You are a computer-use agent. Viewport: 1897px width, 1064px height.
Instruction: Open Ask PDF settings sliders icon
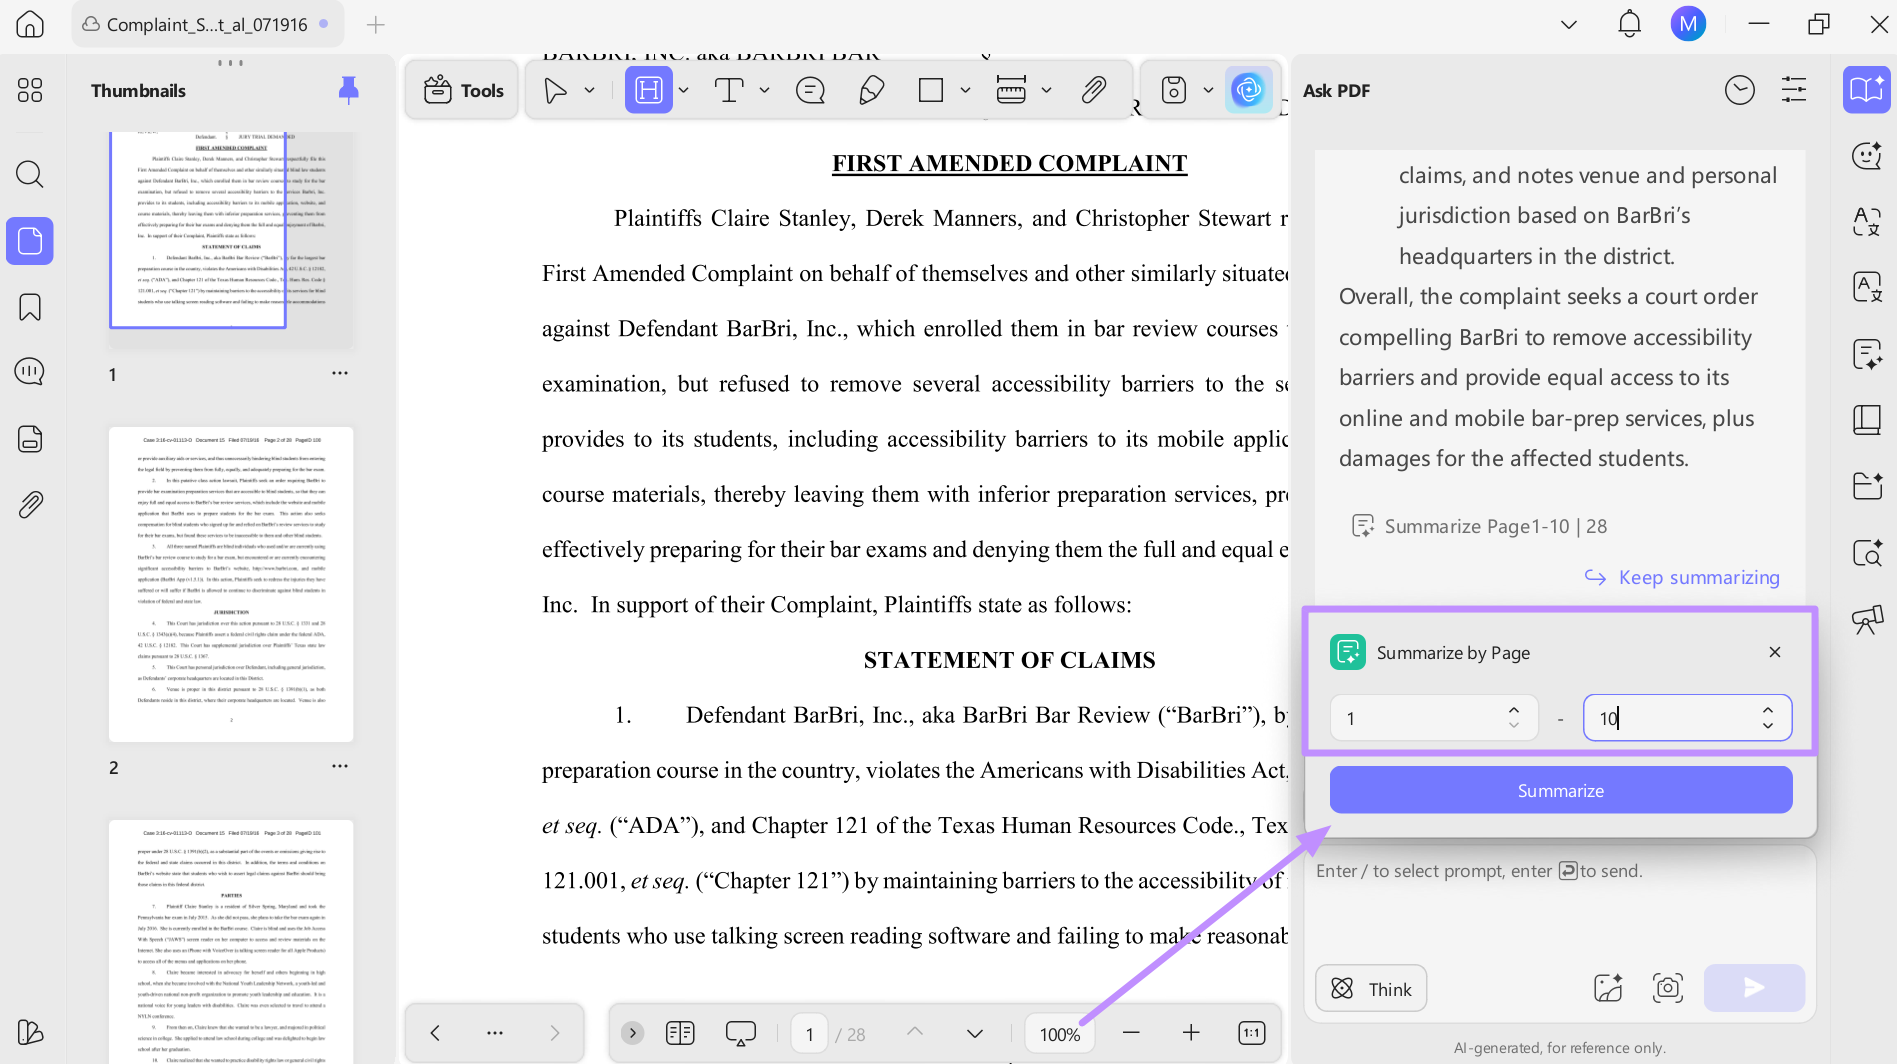click(1794, 90)
